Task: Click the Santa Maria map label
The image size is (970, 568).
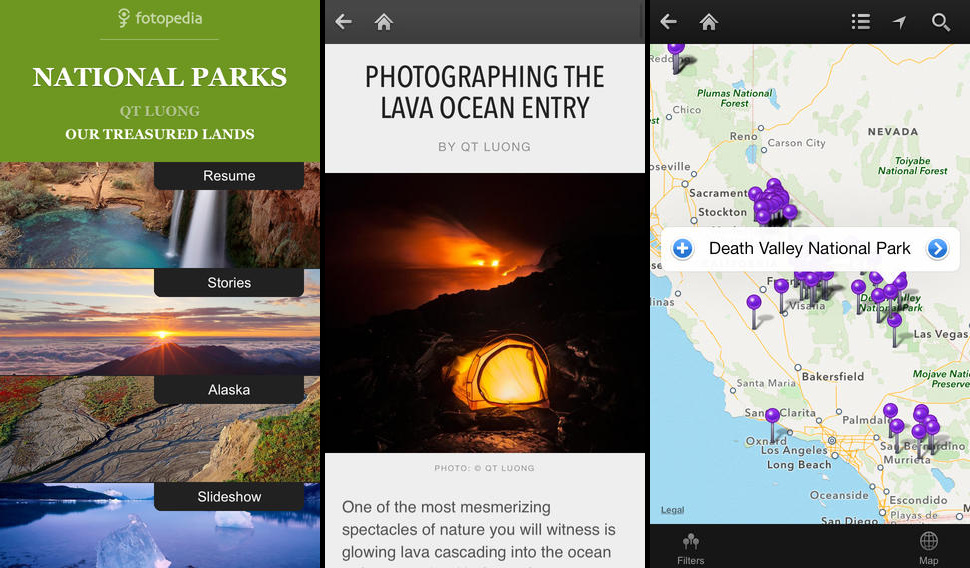Action: [x=766, y=383]
